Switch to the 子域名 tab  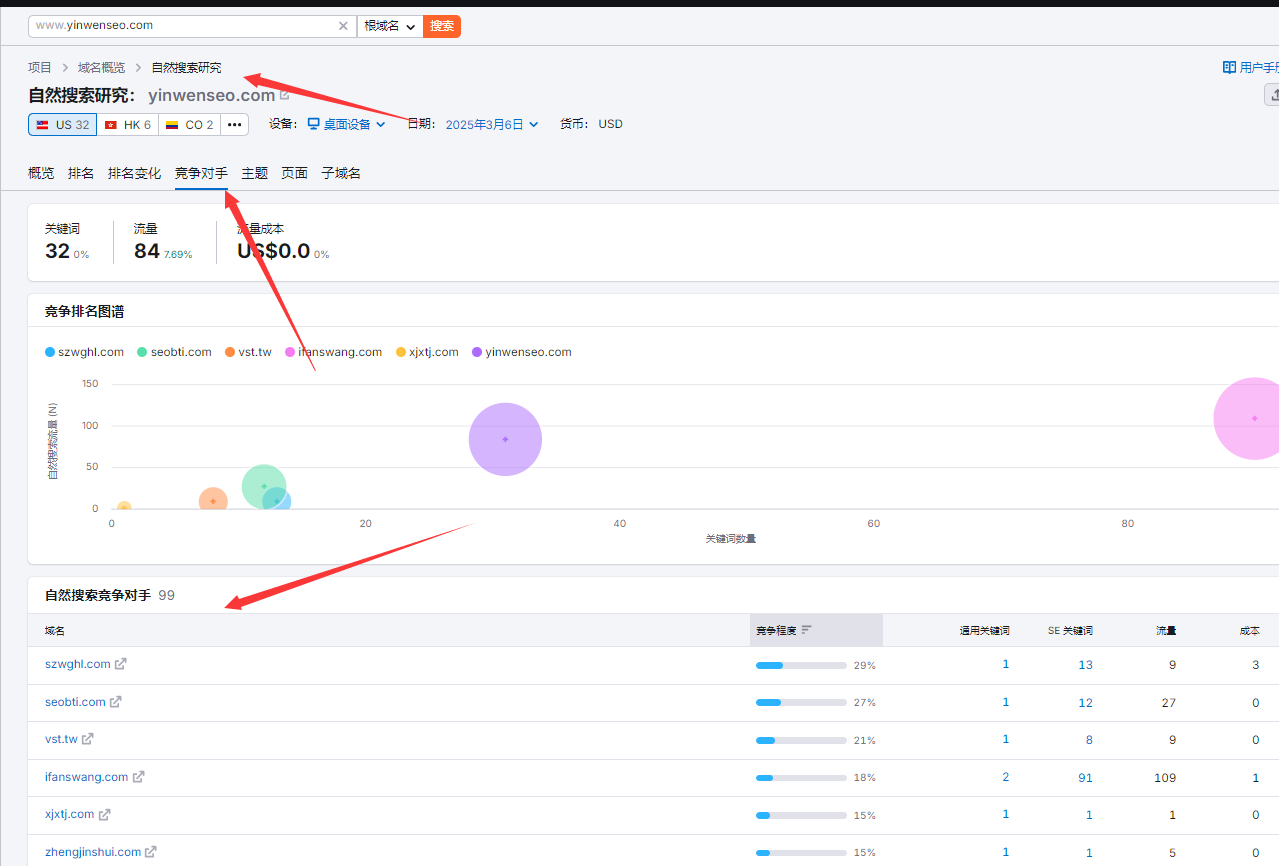(x=341, y=173)
